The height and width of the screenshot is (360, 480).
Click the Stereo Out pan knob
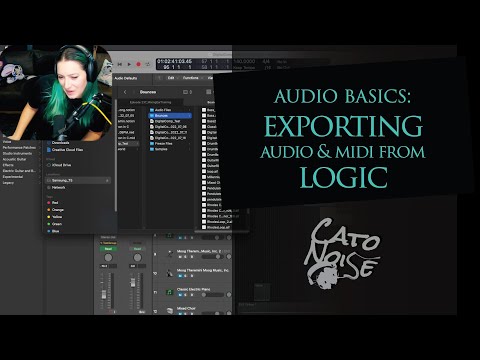point(108,257)
